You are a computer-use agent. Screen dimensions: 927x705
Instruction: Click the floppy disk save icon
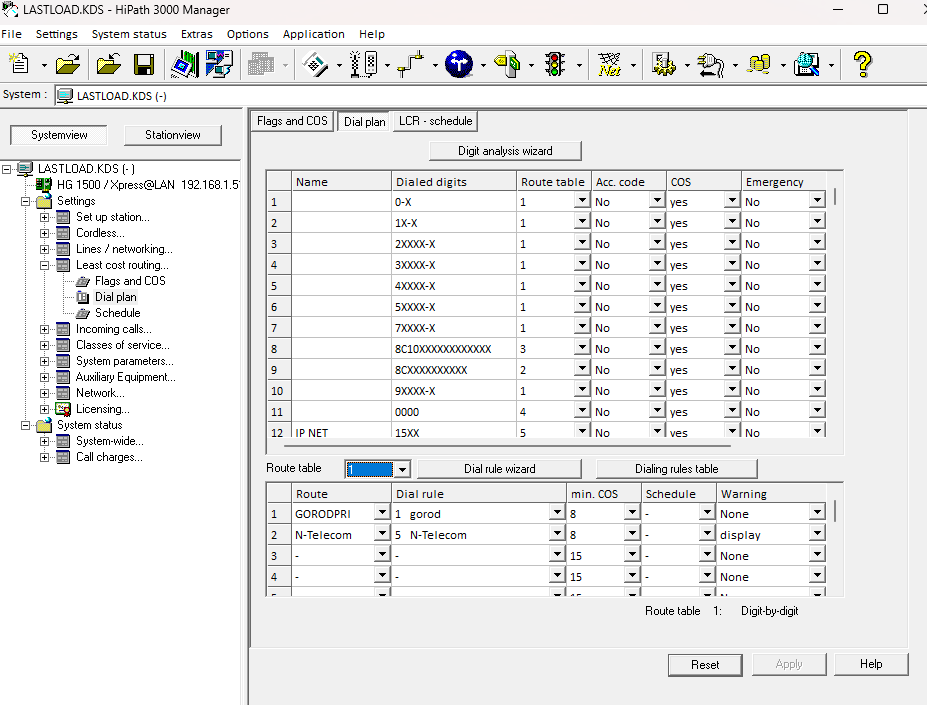pyautogui.click(x=144, y=65)
